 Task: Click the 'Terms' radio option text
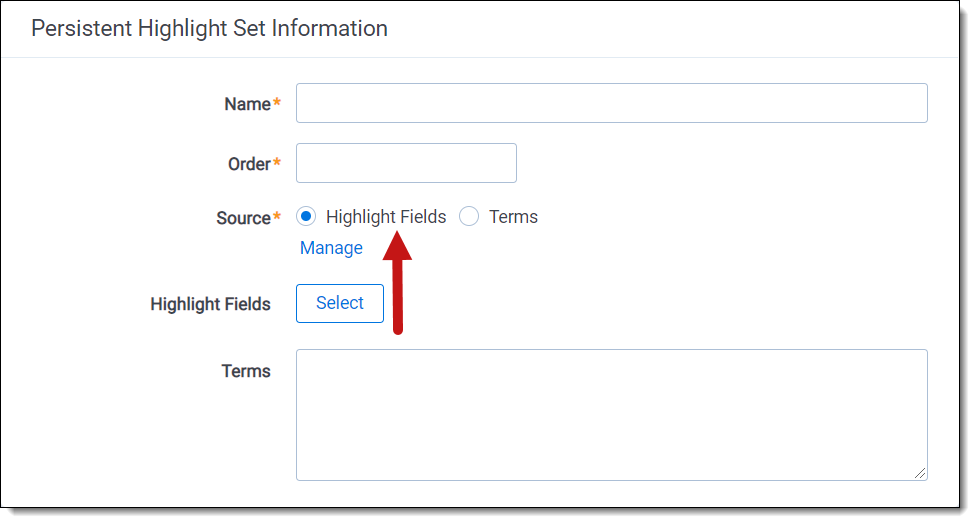(513, 217)
